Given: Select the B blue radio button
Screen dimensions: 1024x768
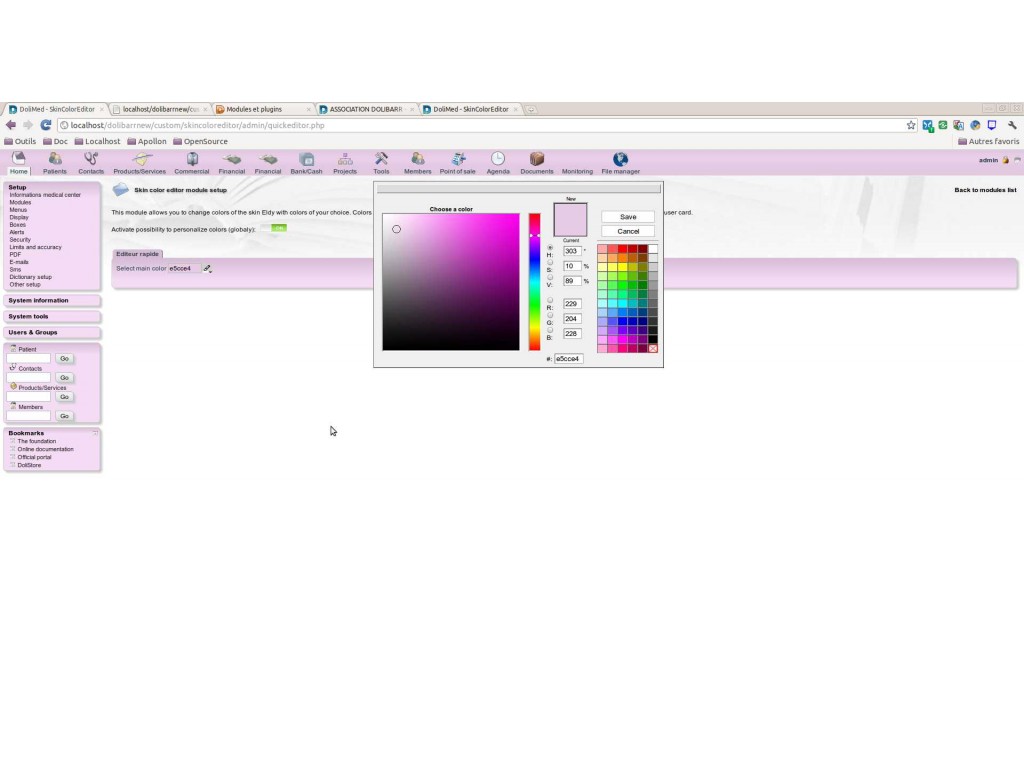Looking at the screenshot, I should pyautogui.click(x=550, y=330).
